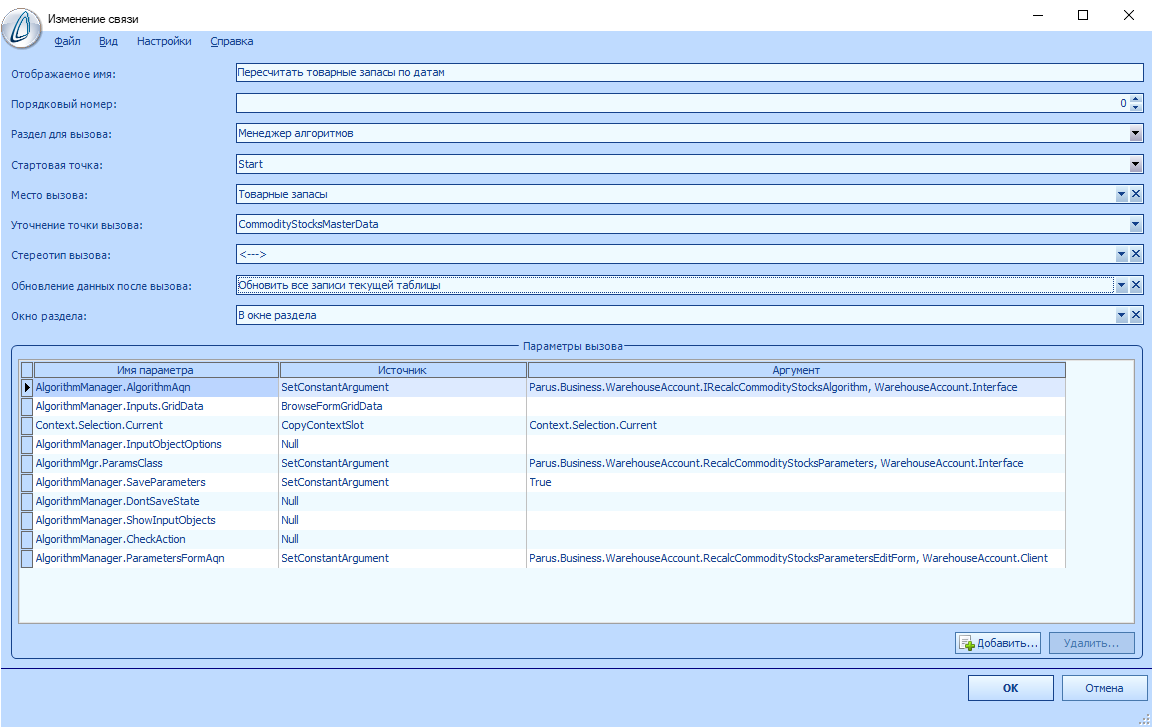This screenshot has width=1153, height=728.
Task: Click the Удалить button
Action: pyautogui.click(x=1091, y=643)
